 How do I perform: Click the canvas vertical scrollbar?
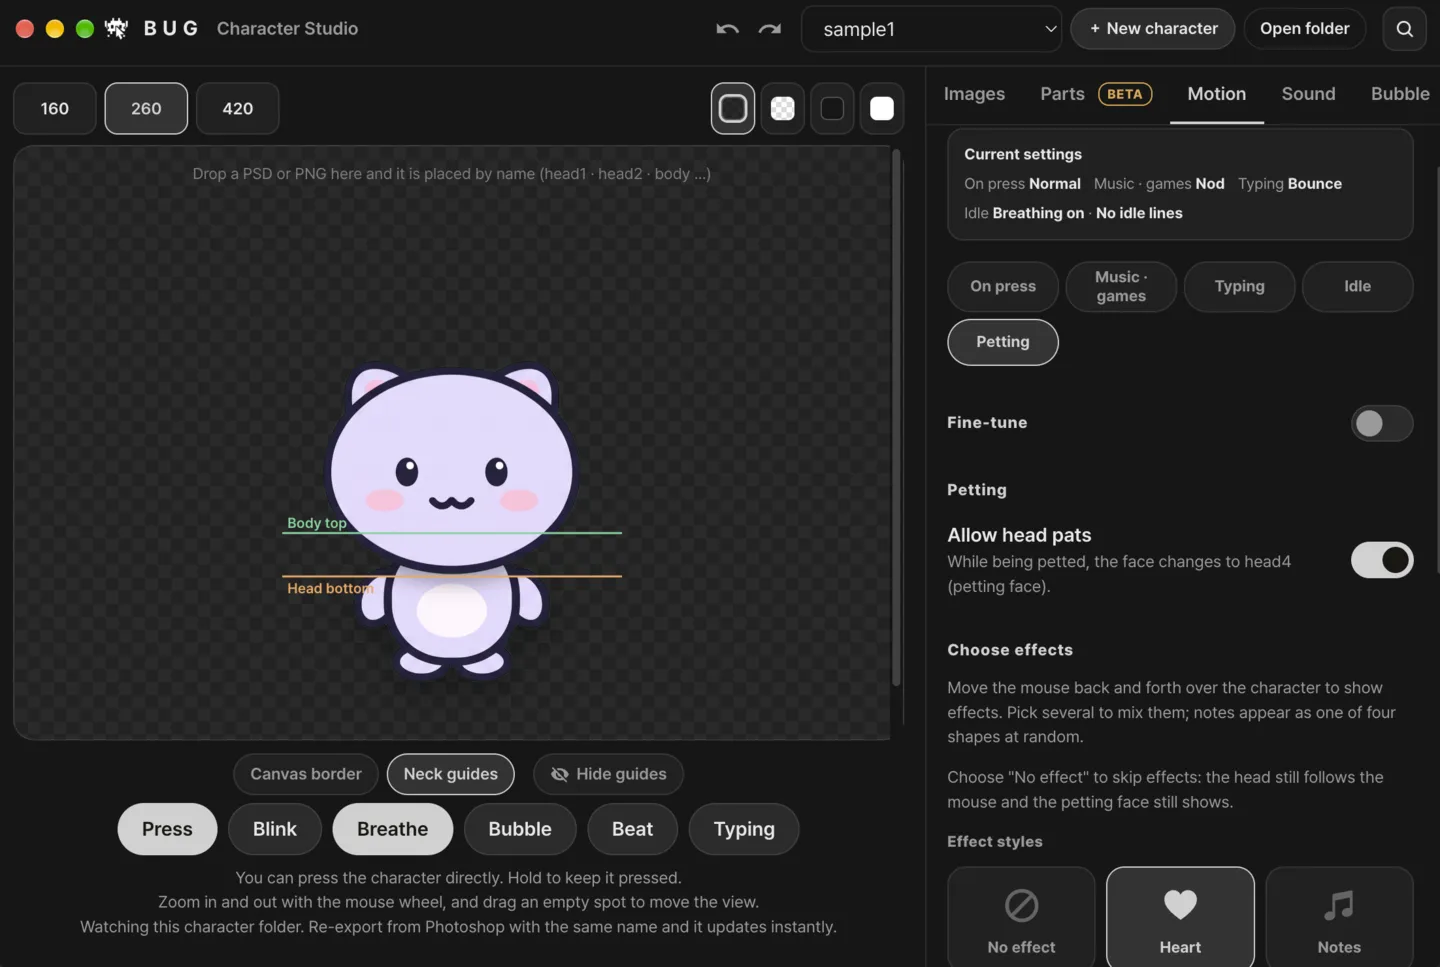click(x=896, y=420)
